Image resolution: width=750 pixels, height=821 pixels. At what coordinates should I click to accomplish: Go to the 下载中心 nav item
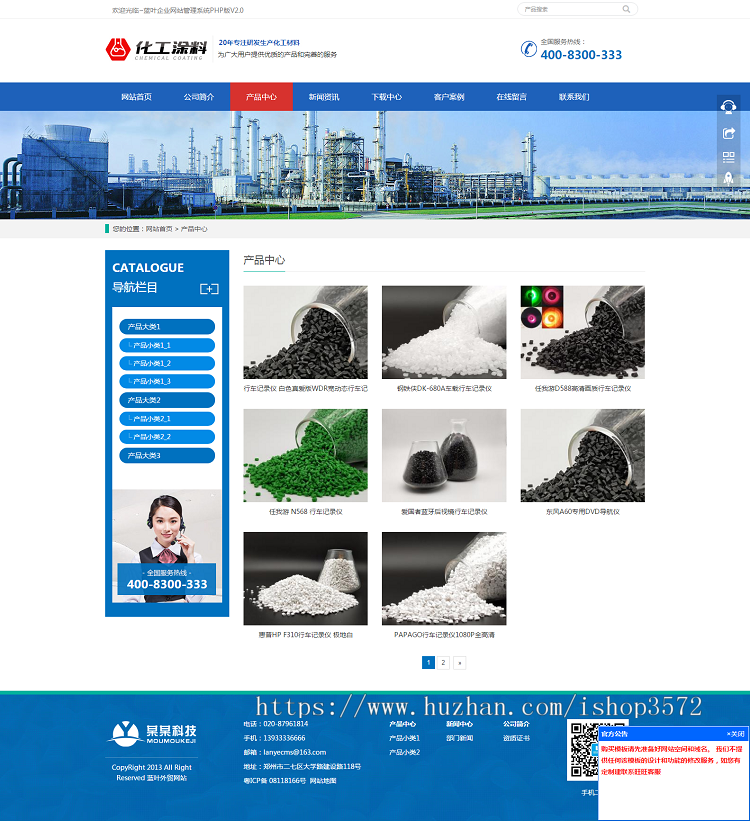point(387,97)
